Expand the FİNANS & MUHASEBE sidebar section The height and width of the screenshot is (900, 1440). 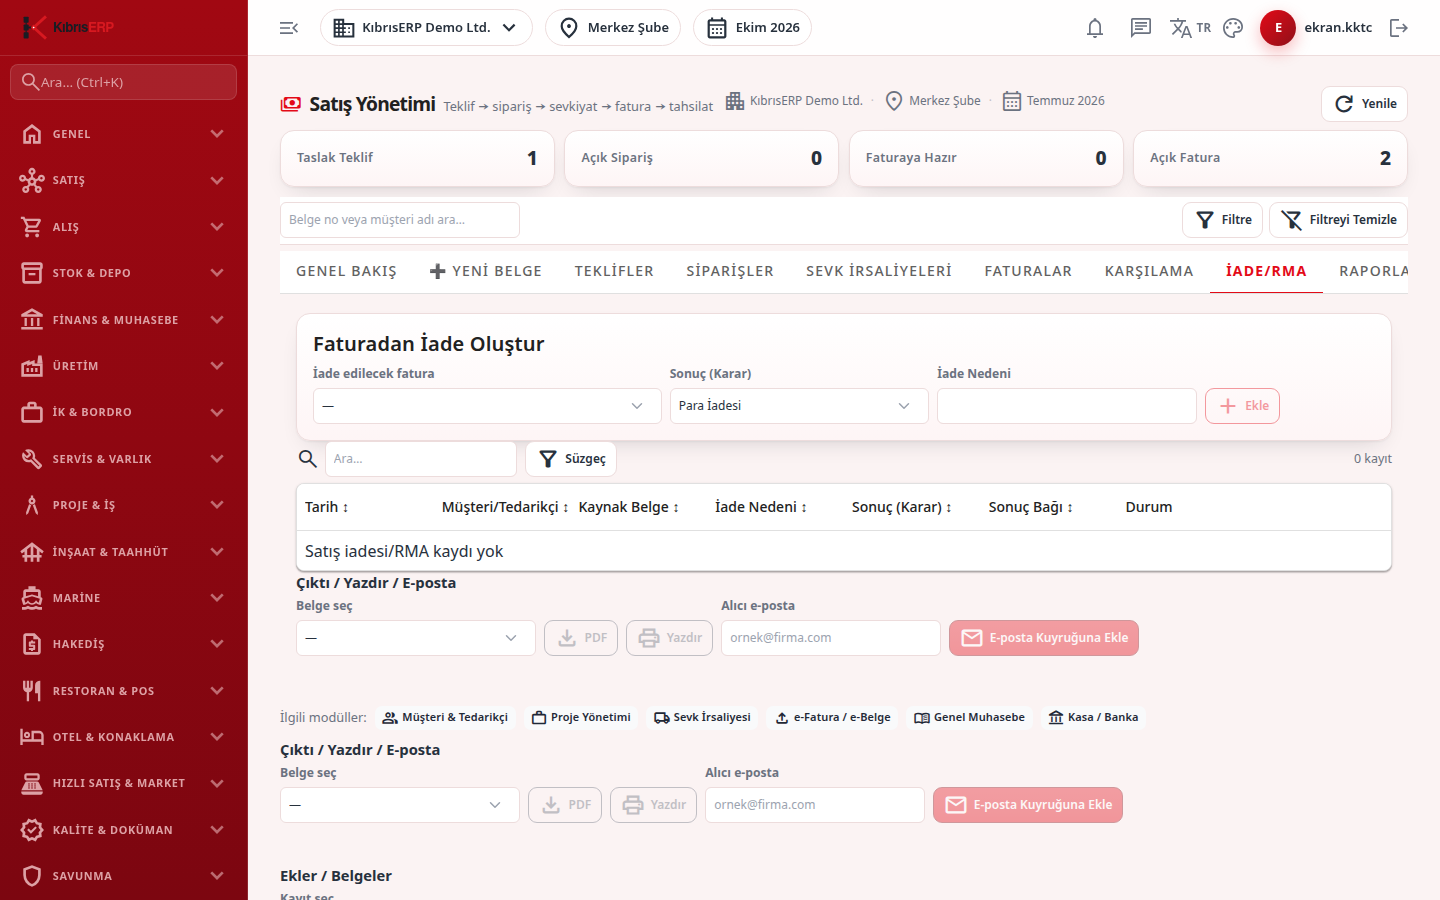(124, 320)
